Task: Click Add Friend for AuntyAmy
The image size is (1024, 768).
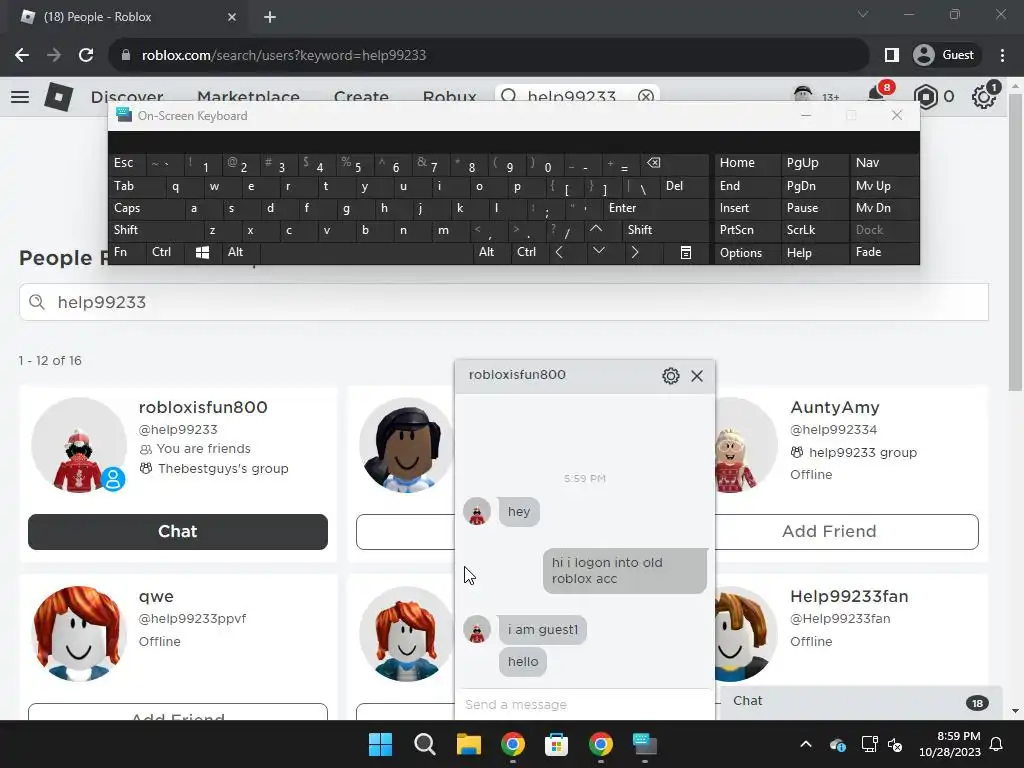Action: (x=829, y=532)
